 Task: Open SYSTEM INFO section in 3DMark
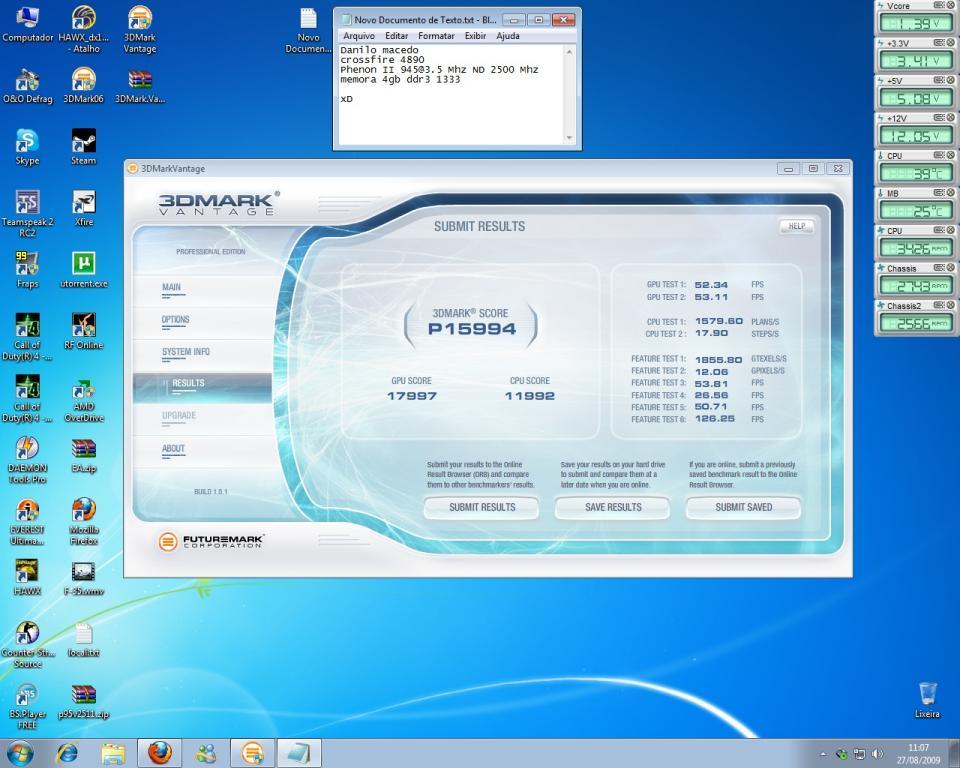[186, 352]
